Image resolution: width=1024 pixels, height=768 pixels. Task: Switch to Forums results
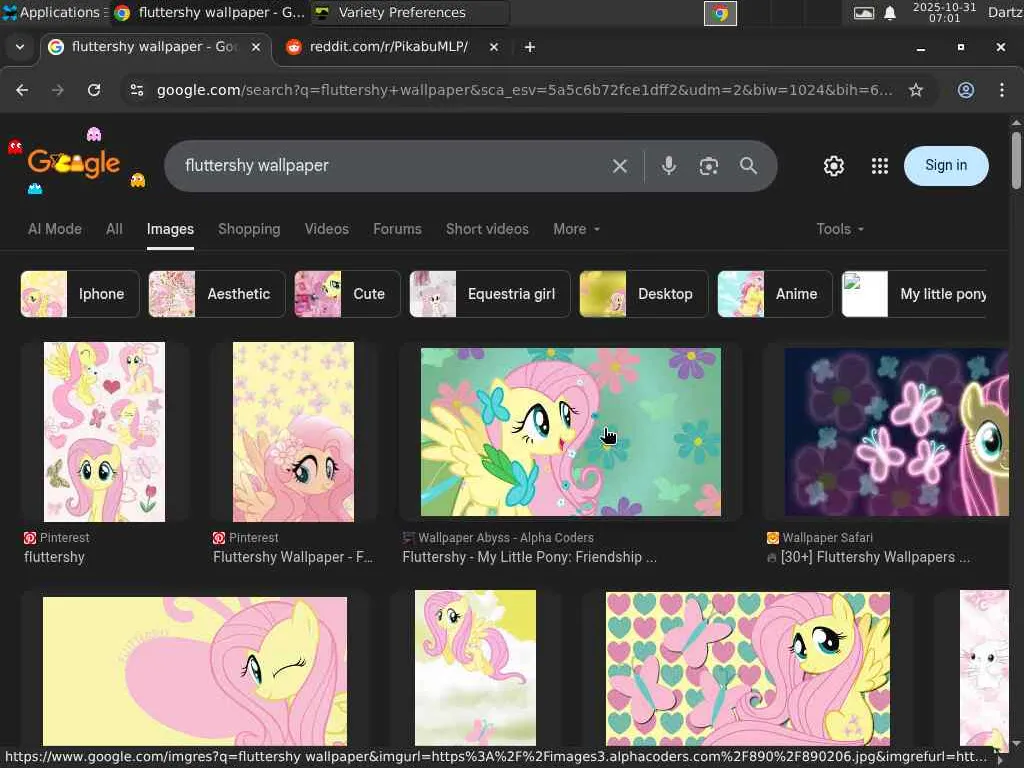pos(397,229)
